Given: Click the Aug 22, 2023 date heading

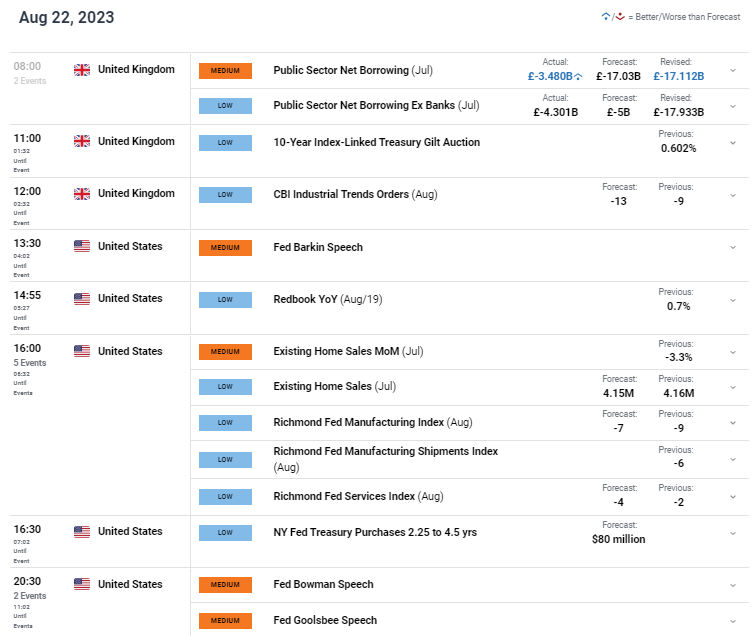Looking at the screenshot, I should [x=67, y=18].
